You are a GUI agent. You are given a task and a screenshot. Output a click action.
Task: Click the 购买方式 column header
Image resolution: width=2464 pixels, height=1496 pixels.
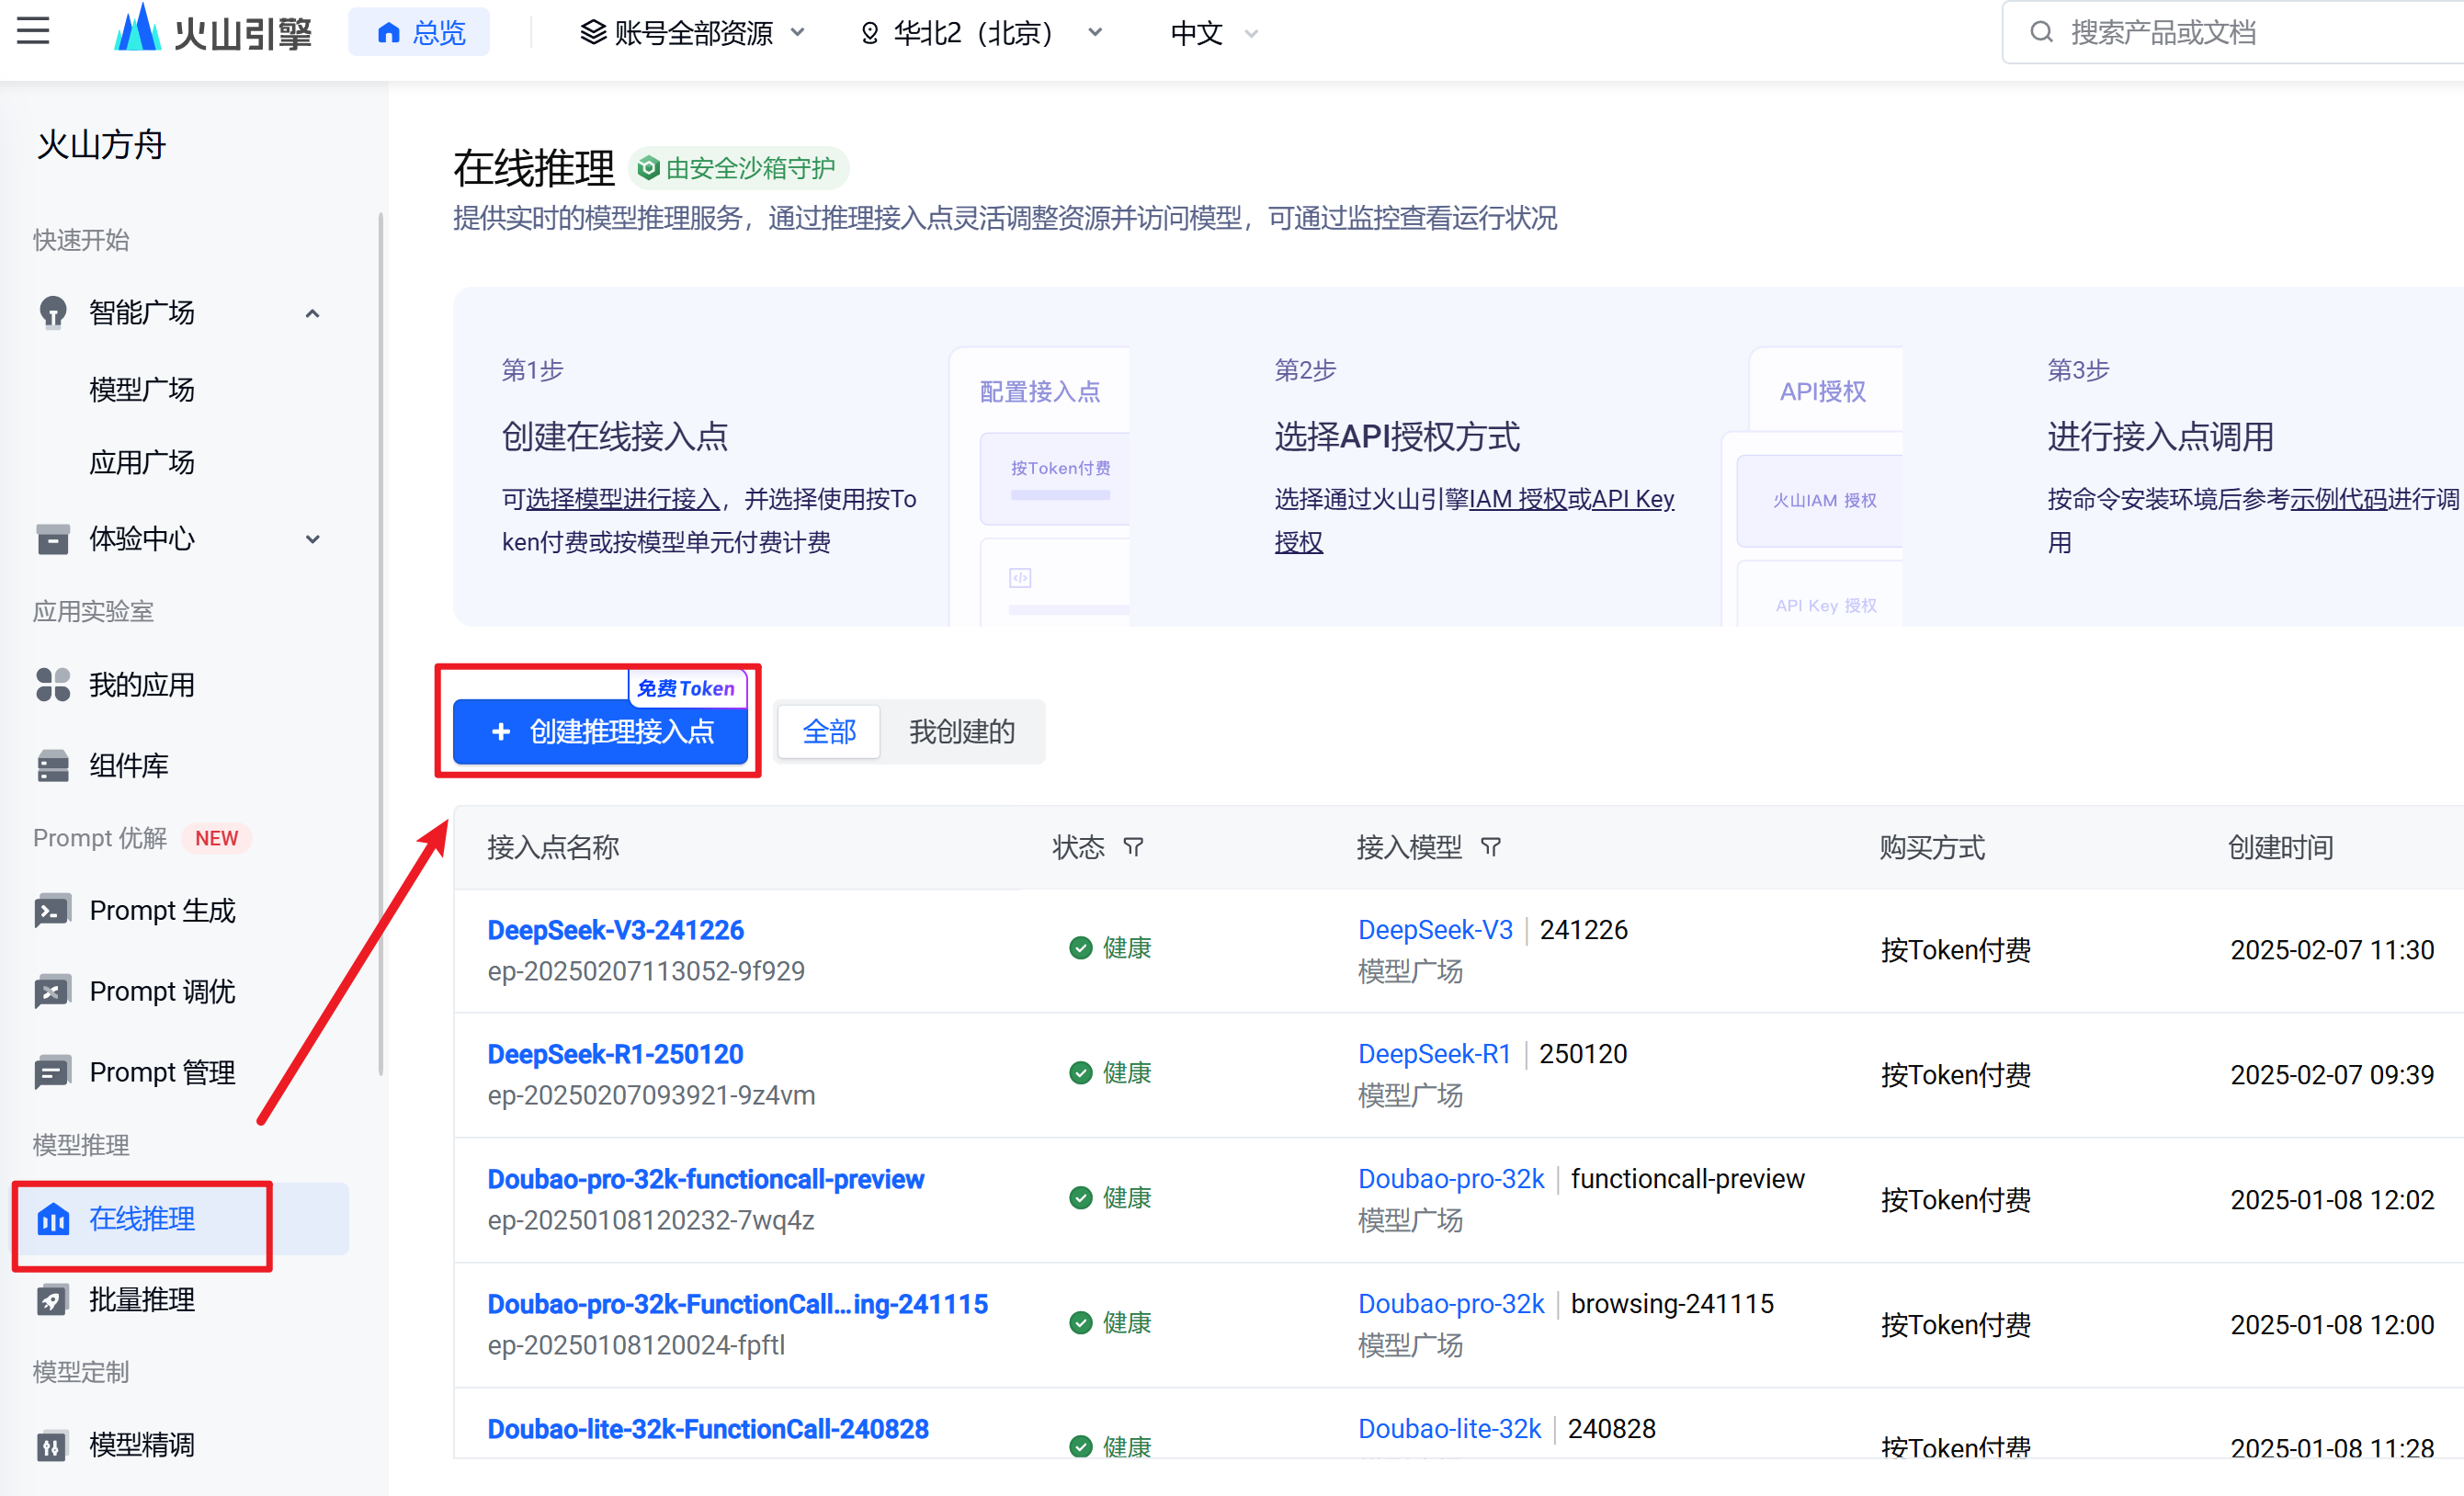1932,848
